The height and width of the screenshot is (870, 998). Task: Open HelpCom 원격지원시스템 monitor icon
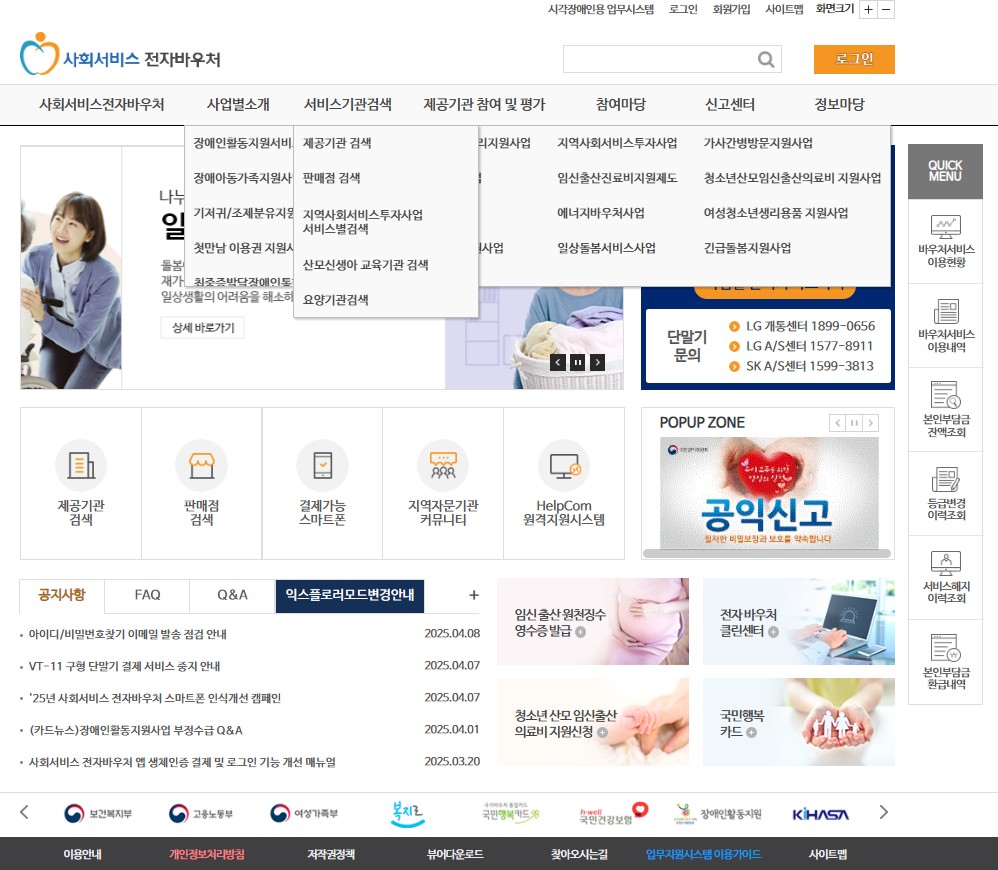(564, 466)
